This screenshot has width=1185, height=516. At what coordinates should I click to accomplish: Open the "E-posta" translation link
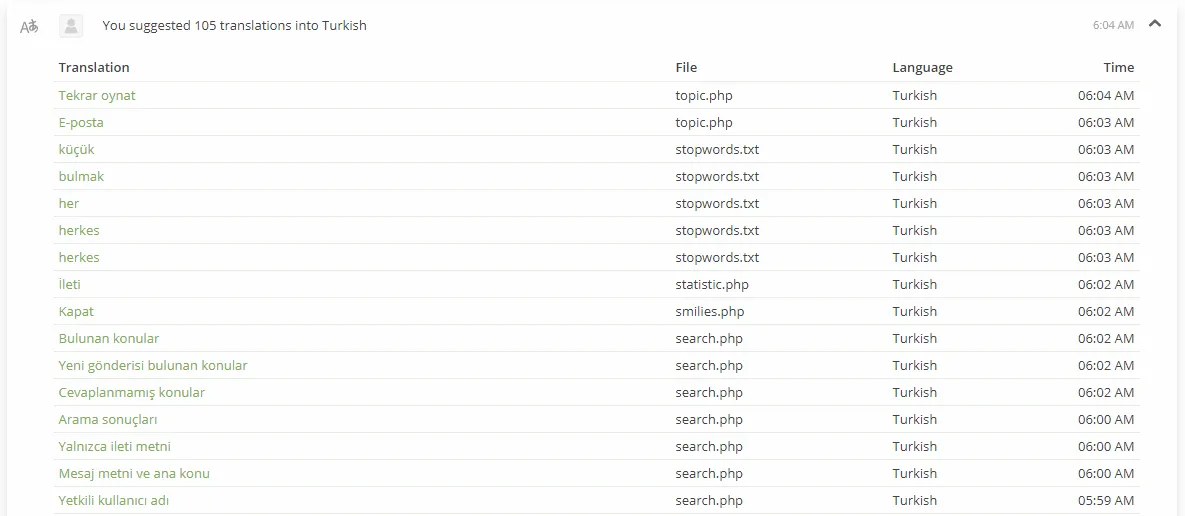click(81, 122)
